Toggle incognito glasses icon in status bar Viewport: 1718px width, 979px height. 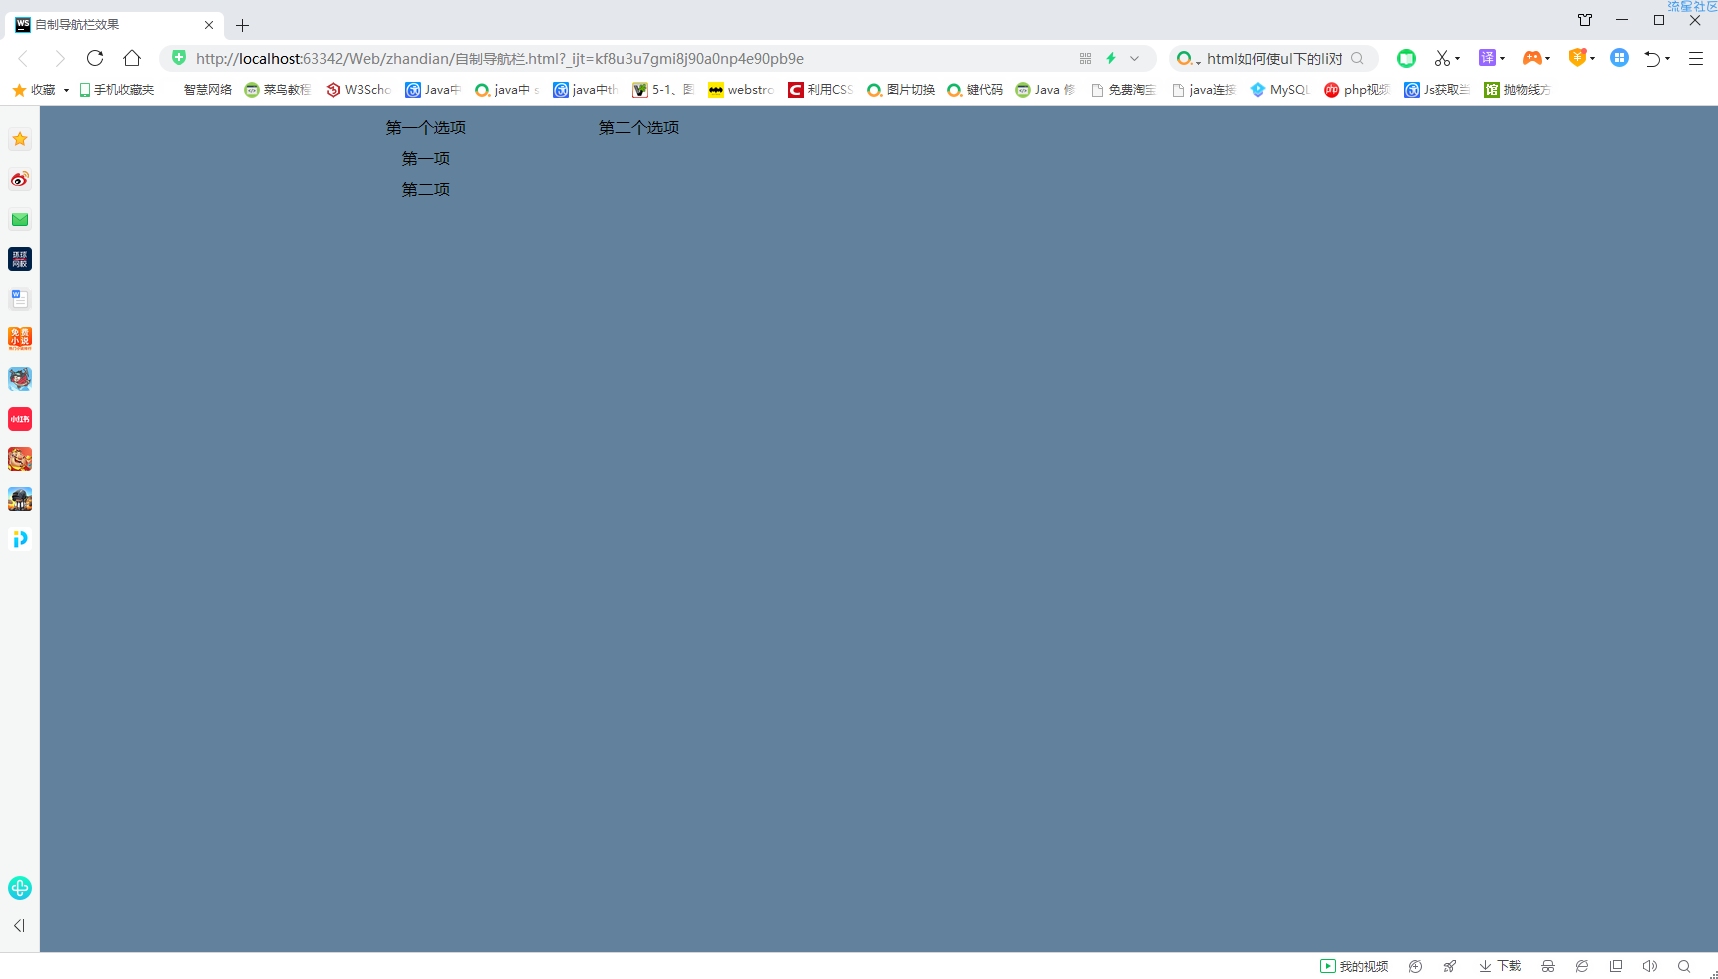click(1548, 966)
